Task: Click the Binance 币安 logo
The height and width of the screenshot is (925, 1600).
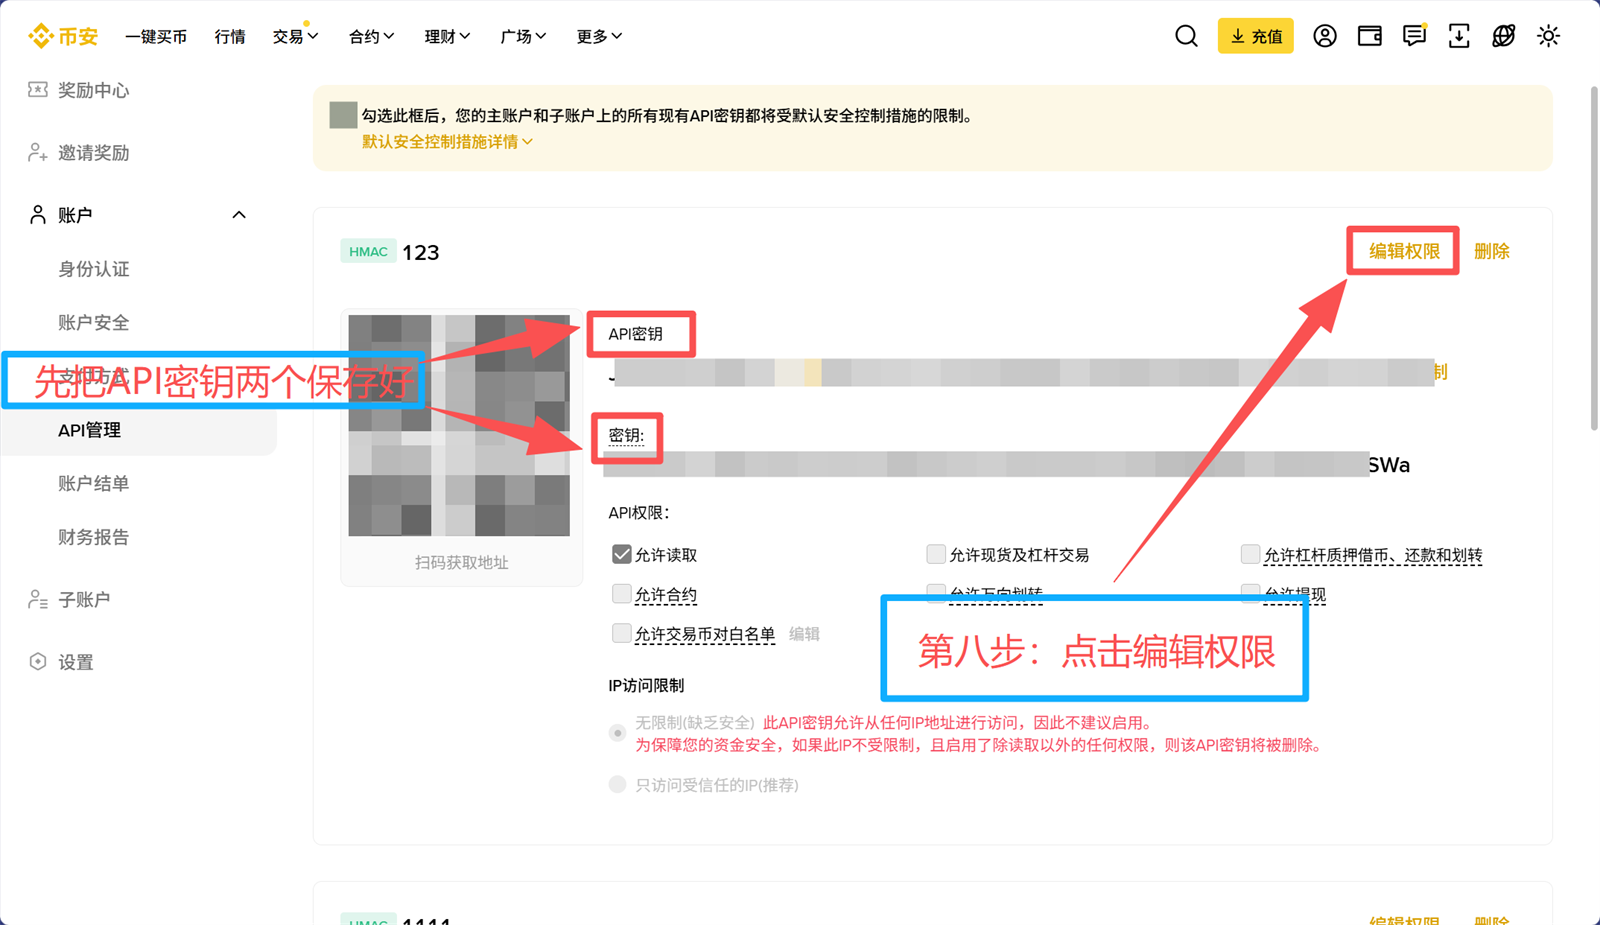Action: tap(63, 36)
